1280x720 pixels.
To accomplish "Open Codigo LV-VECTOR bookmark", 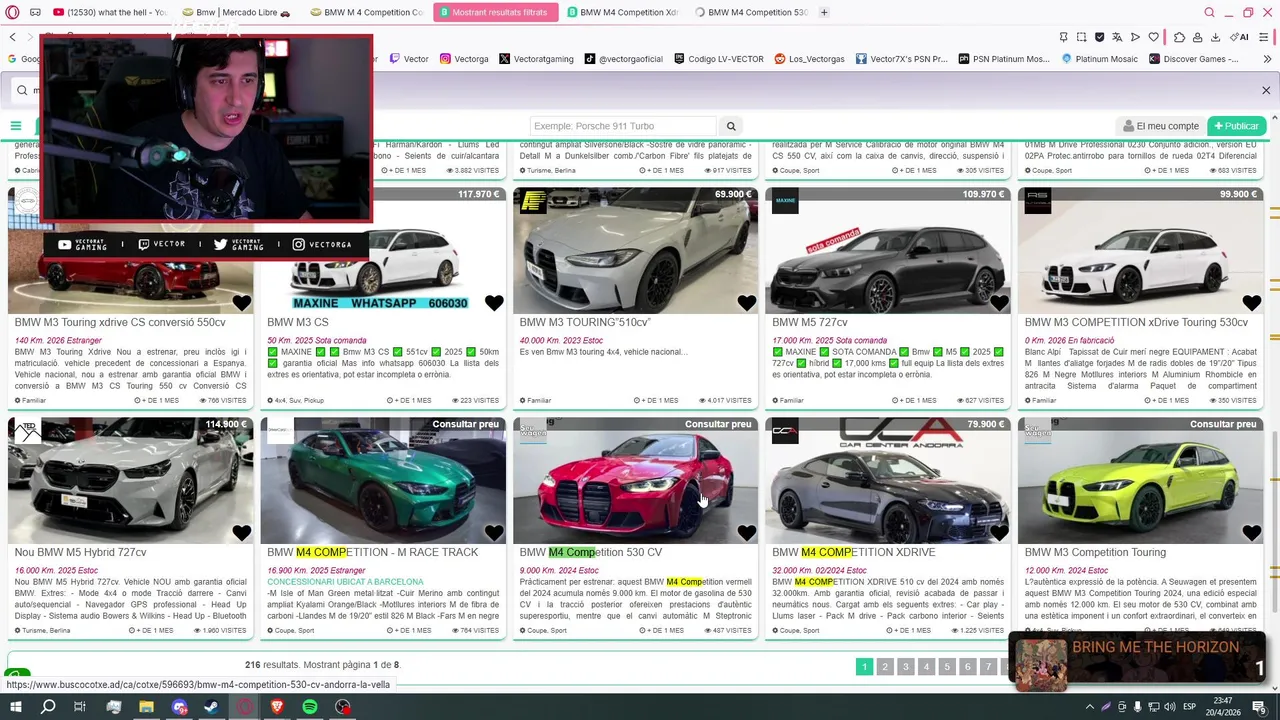I will tap(718, 59).
